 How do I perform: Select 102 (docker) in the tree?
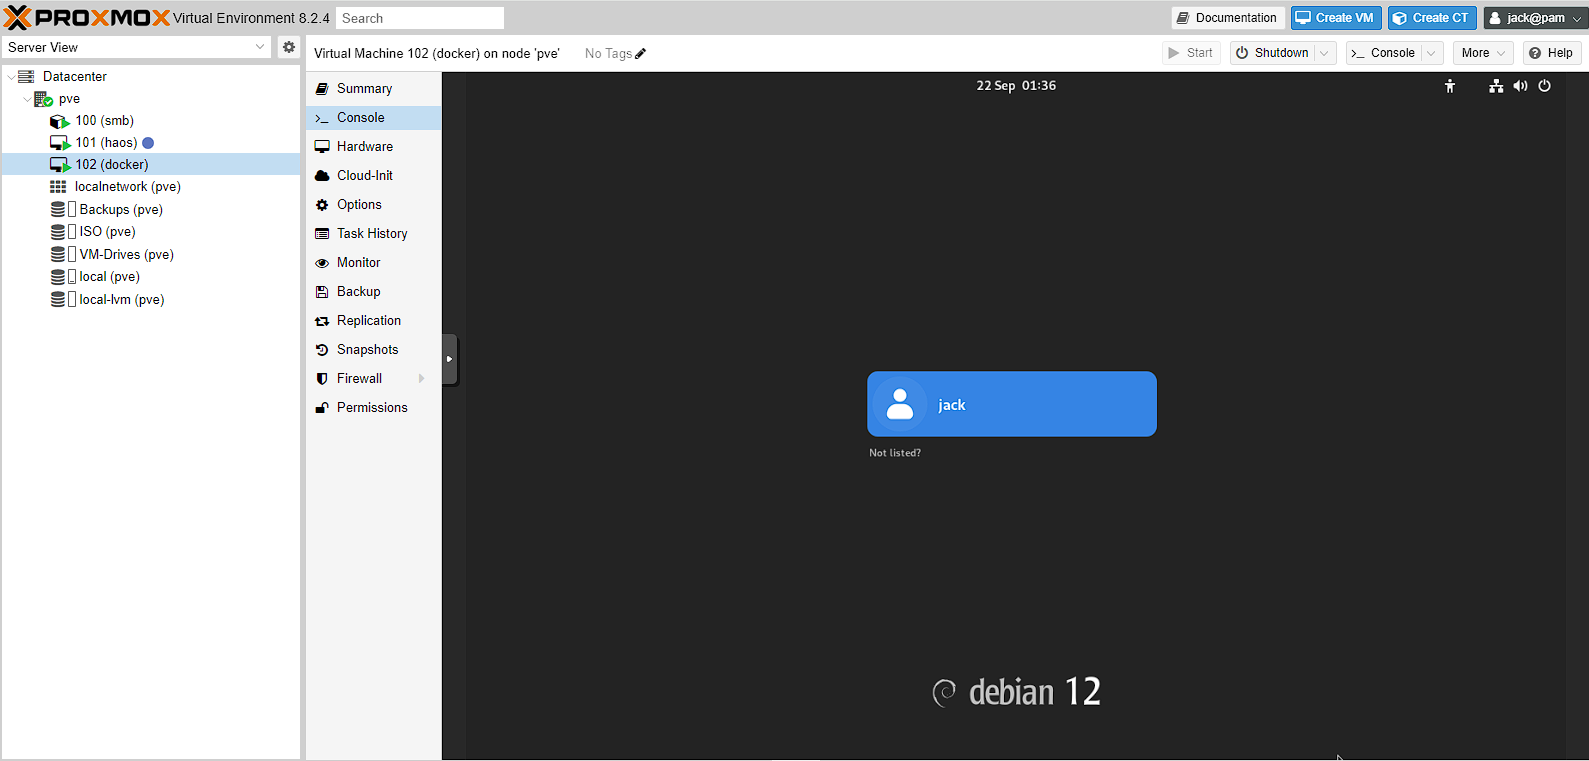coord(151,165)
